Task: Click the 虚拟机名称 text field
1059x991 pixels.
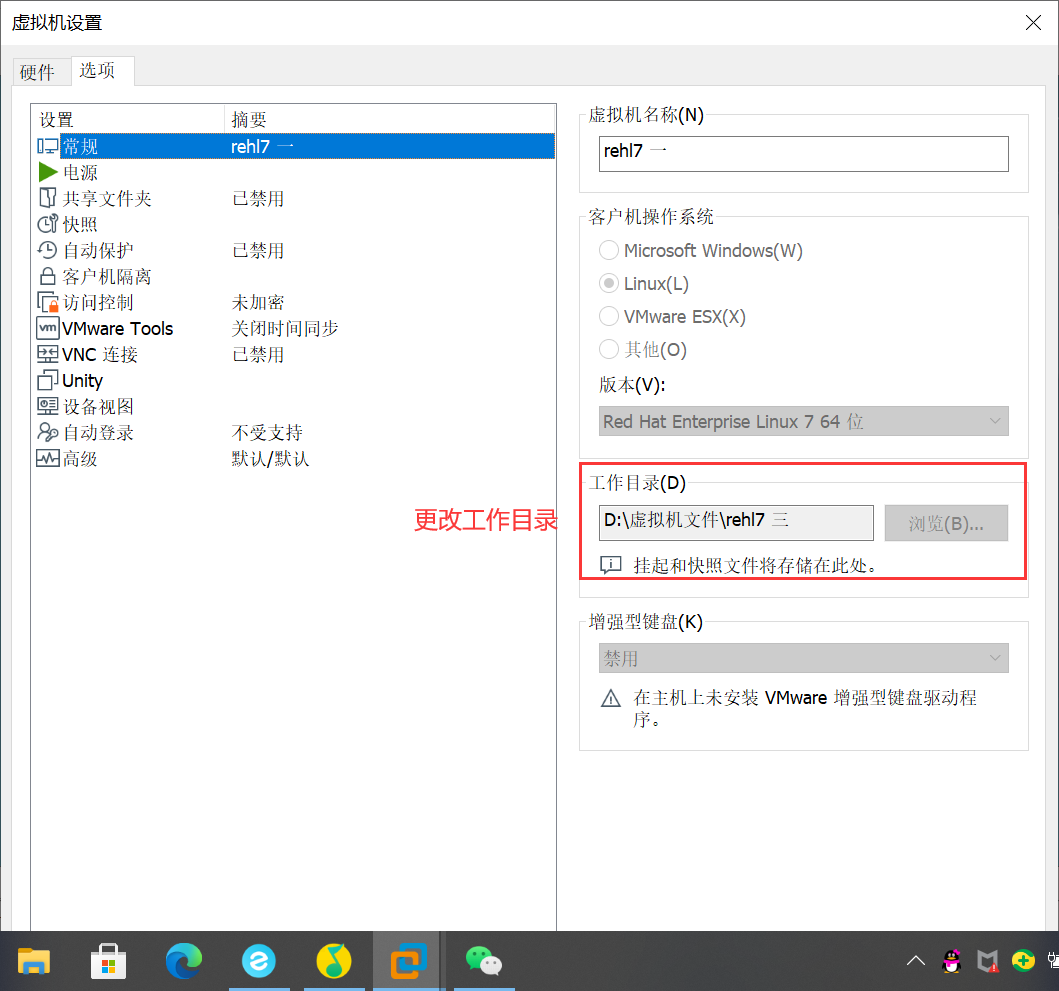Action: [x=803, y=153]
